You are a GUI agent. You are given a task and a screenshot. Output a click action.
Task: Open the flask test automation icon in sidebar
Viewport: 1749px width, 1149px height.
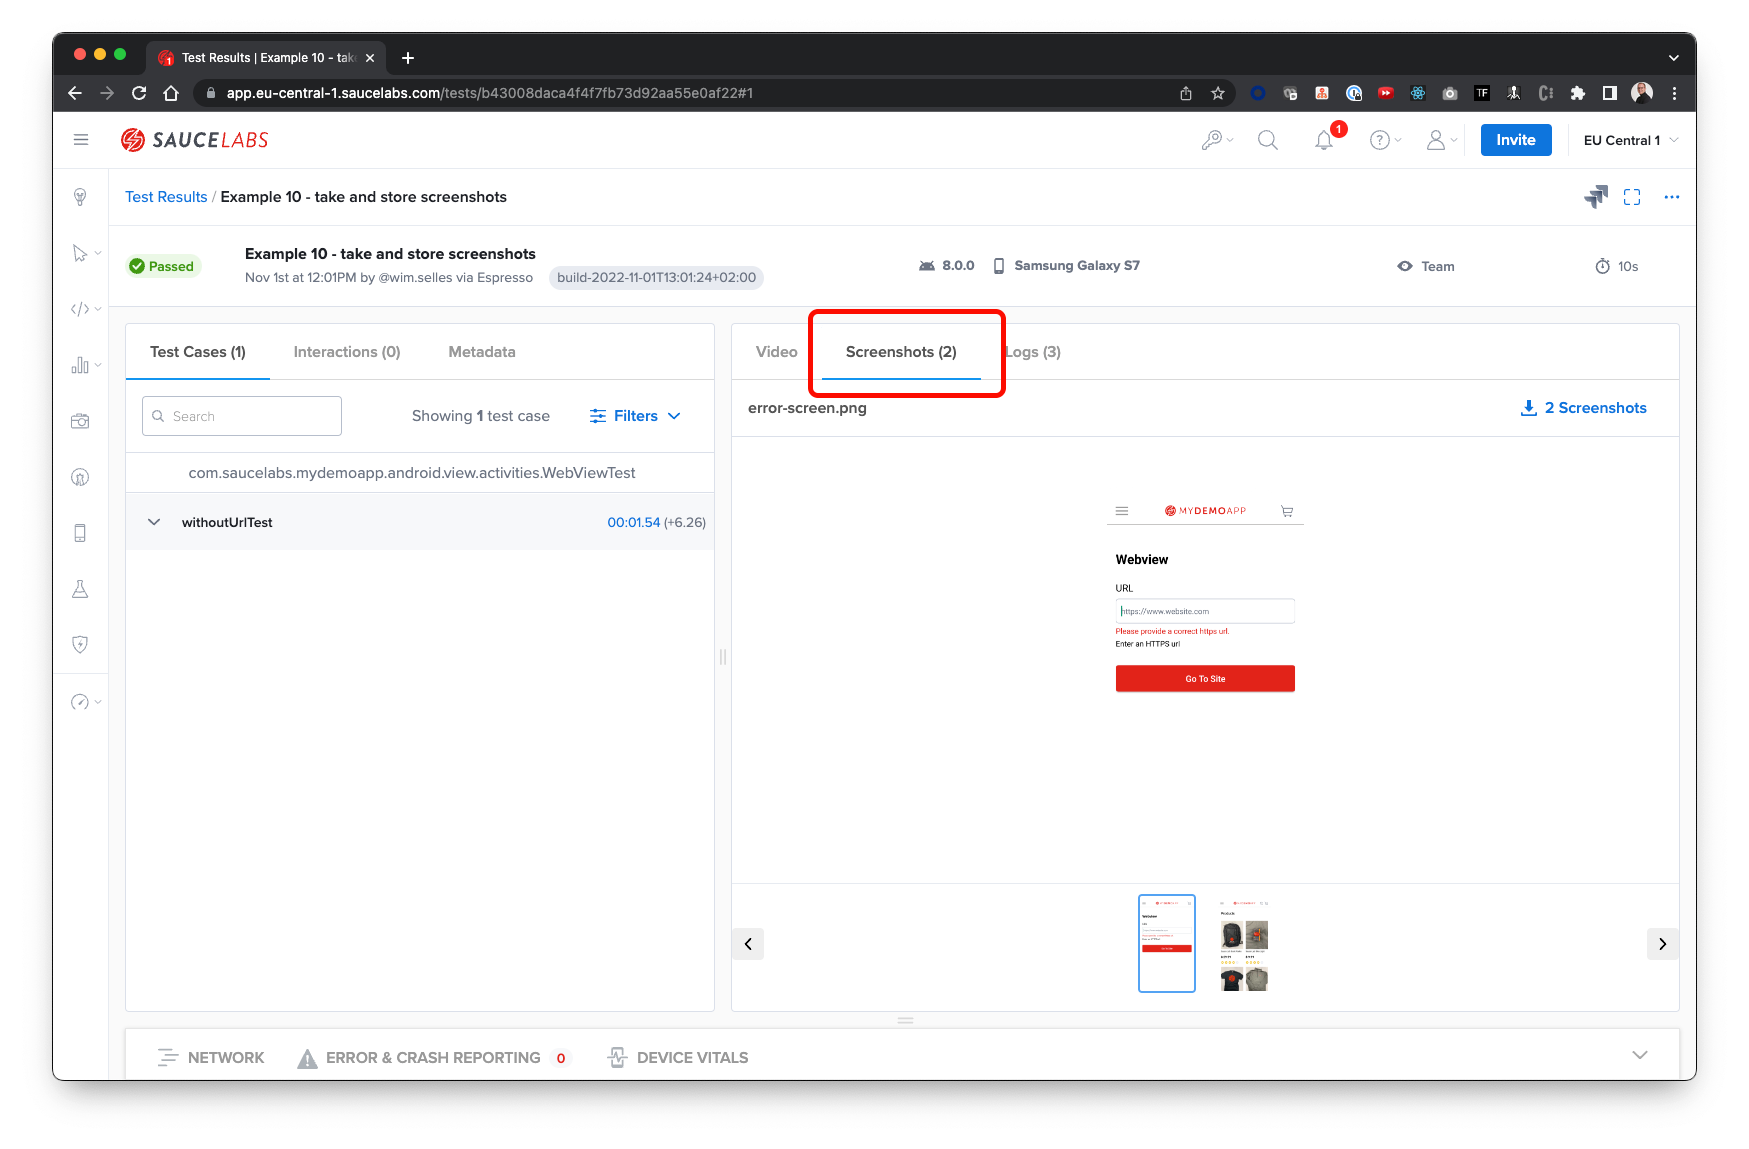pyautogui.click(x=80, y=588)
